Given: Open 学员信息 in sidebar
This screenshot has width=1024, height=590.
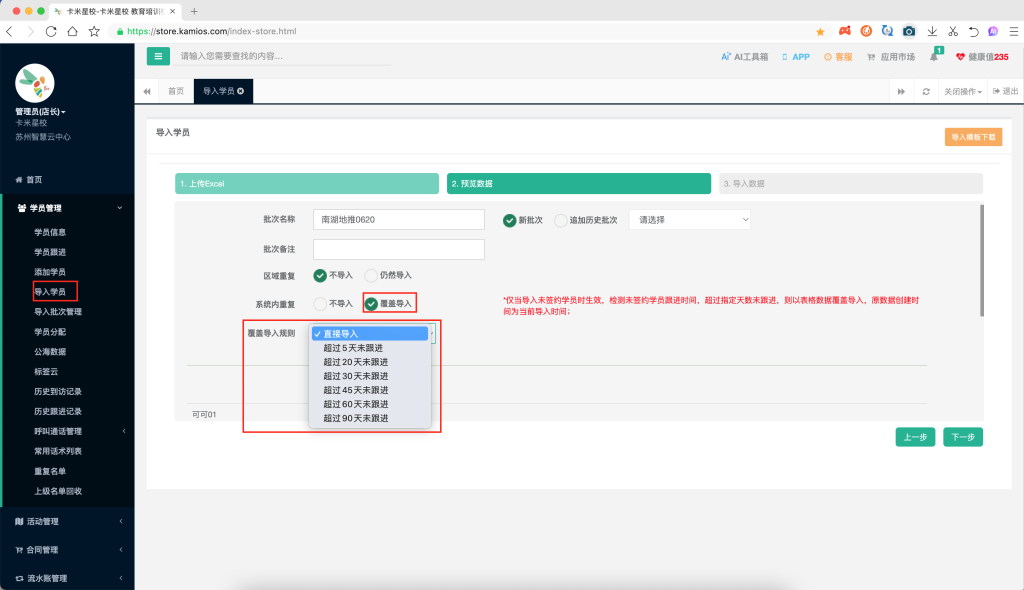Looking at the screenshot, I should (x=50, y=232).
